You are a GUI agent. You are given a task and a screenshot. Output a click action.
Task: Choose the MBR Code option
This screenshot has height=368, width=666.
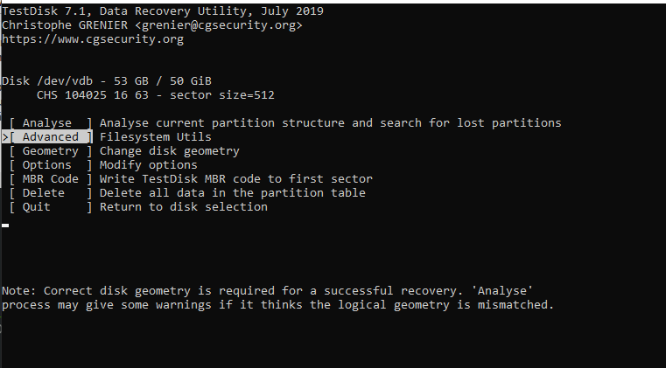(x=51, y=179)
